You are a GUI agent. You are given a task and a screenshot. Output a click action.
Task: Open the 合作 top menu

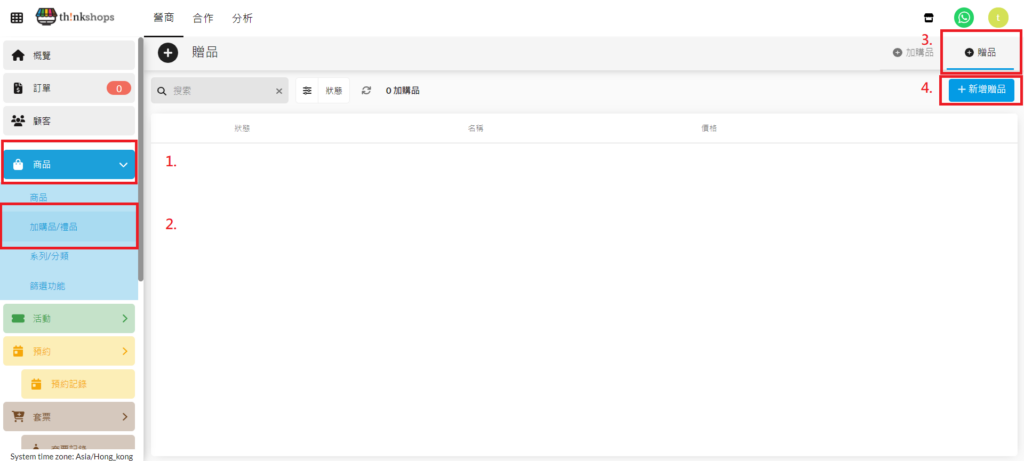coord(203,18)
